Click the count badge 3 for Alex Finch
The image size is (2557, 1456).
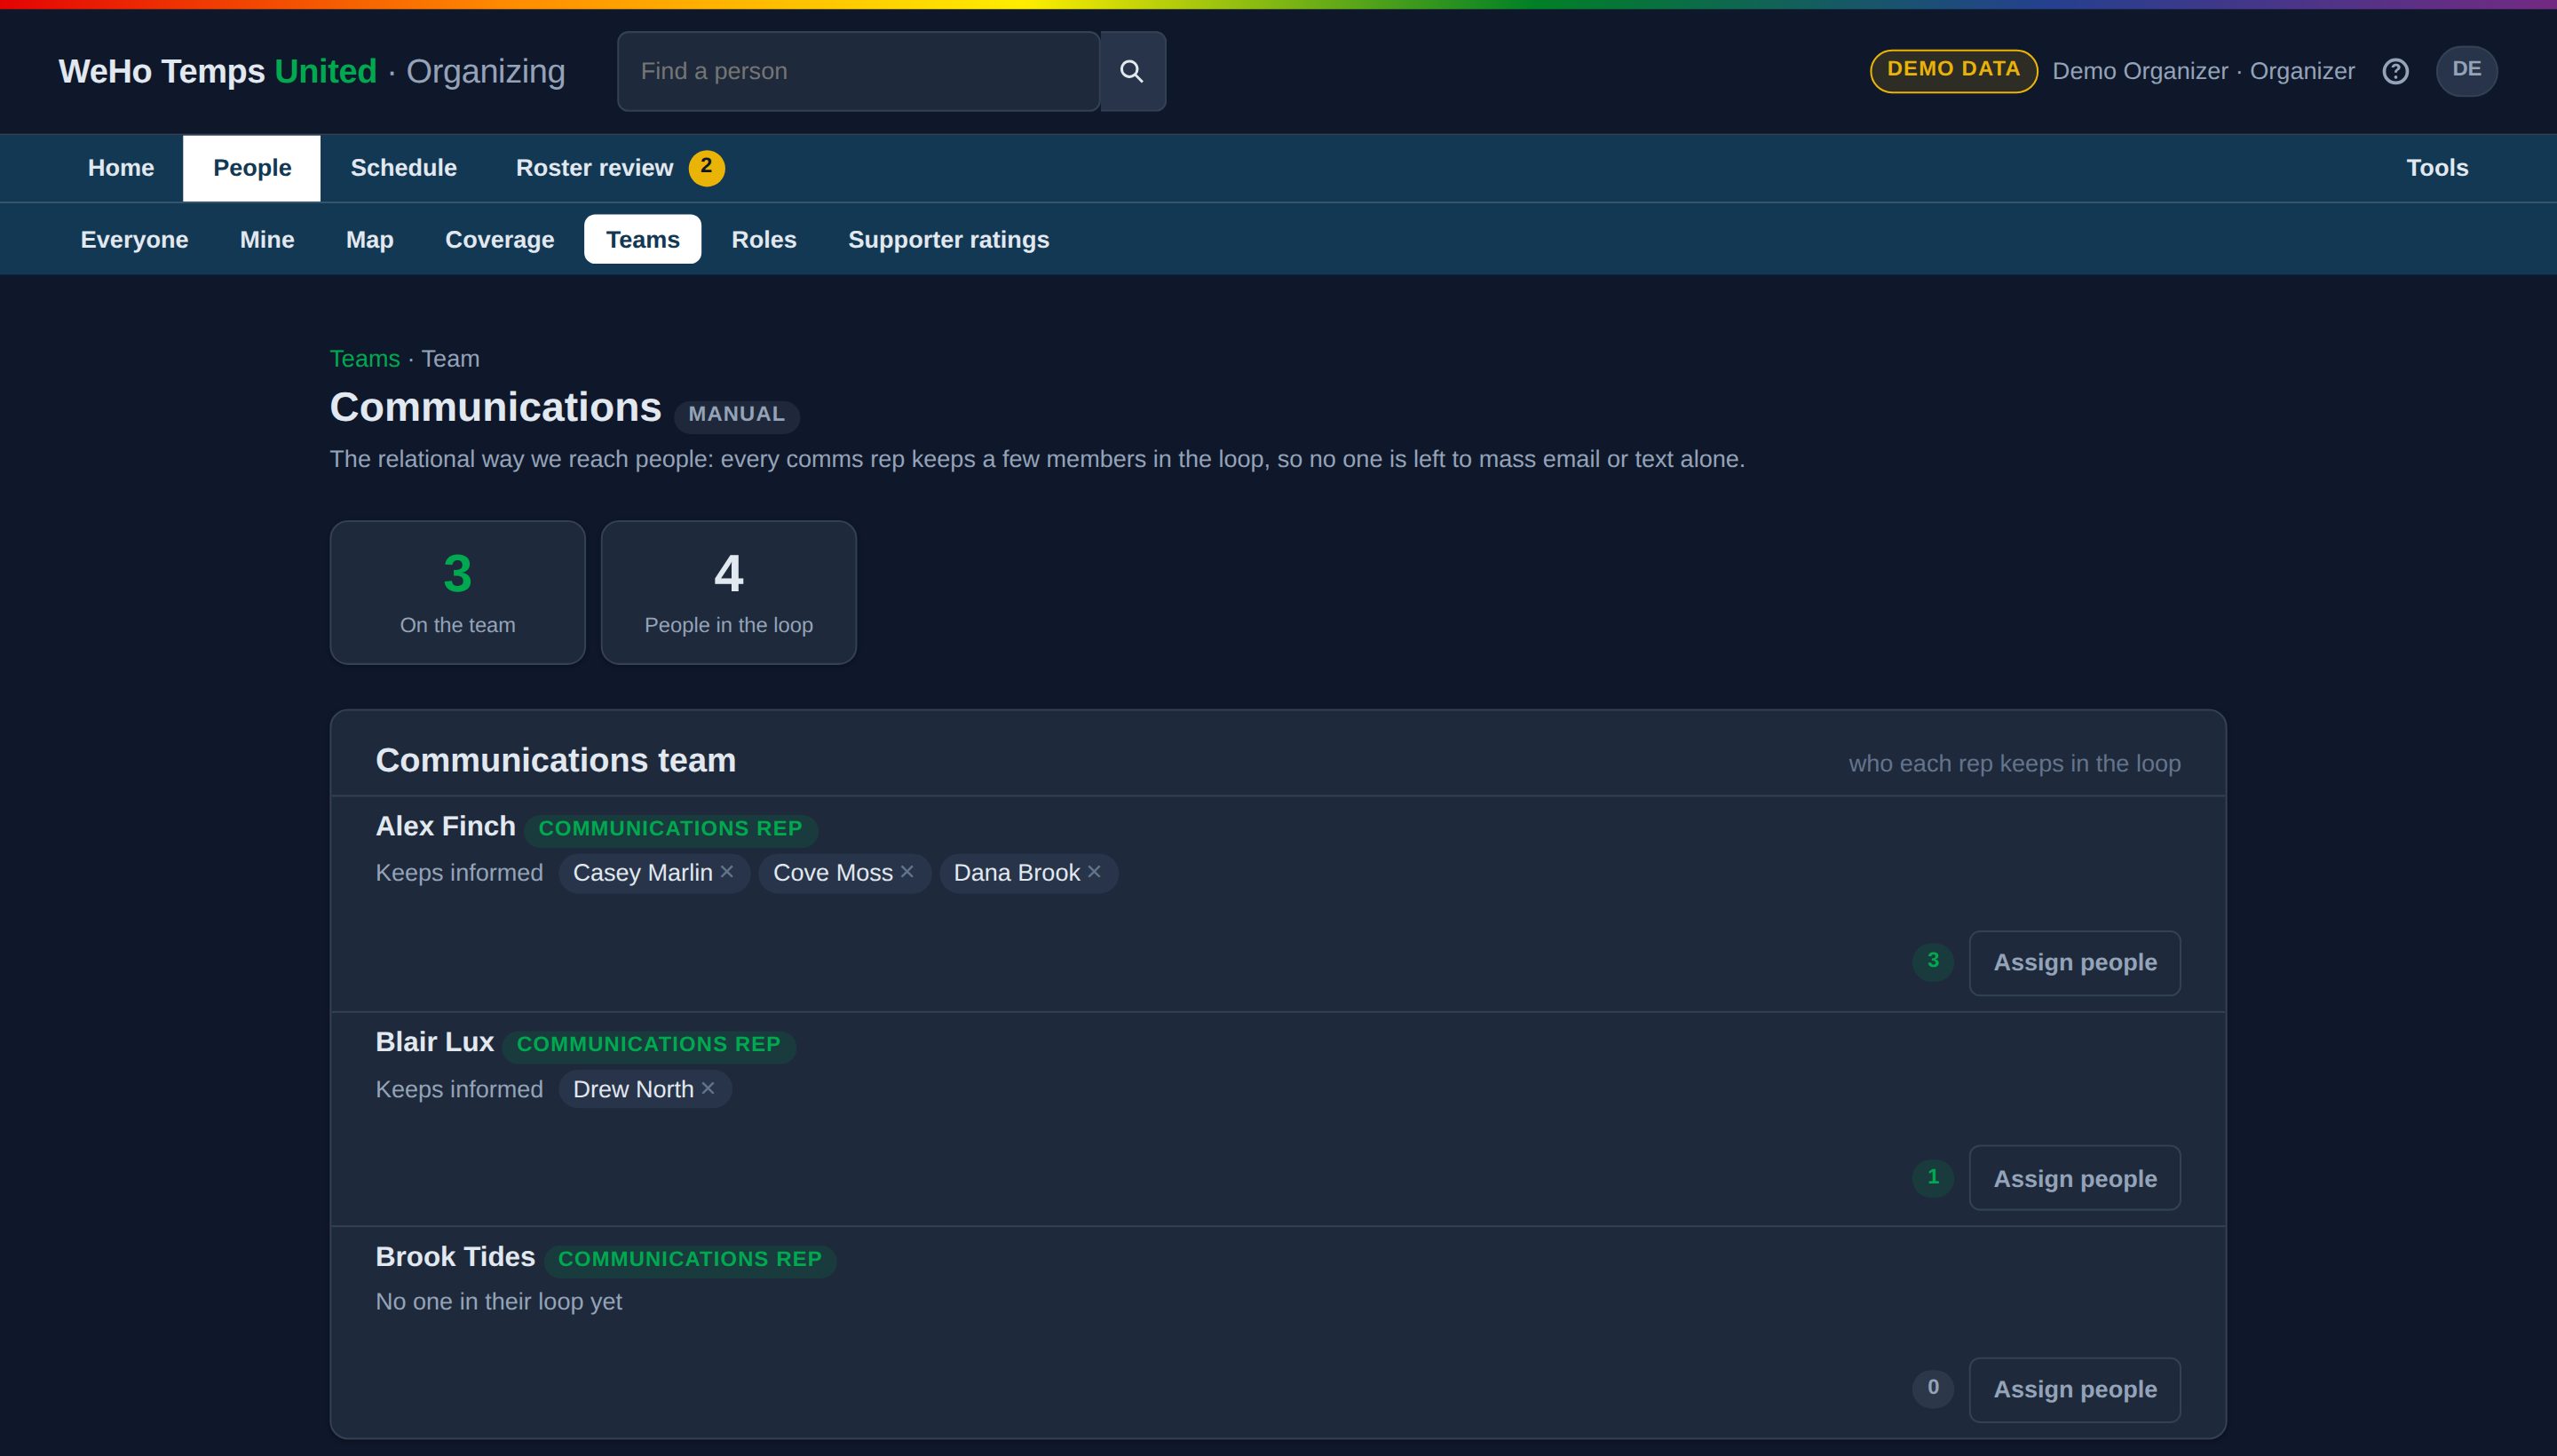coord(1933,961)
